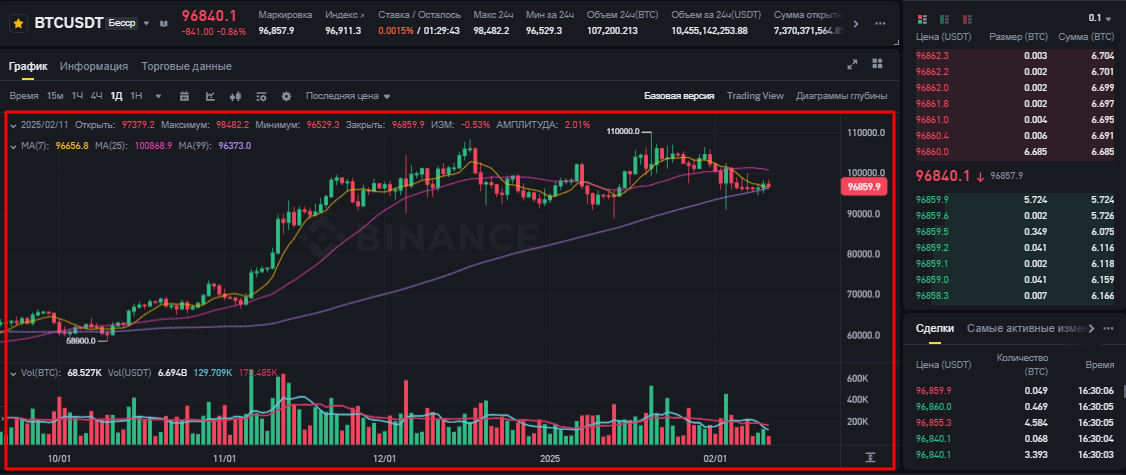This screenshot has width=1126, height=475.
Task: Show only bids (green) order book view
Action: click(x=944, y=18)
